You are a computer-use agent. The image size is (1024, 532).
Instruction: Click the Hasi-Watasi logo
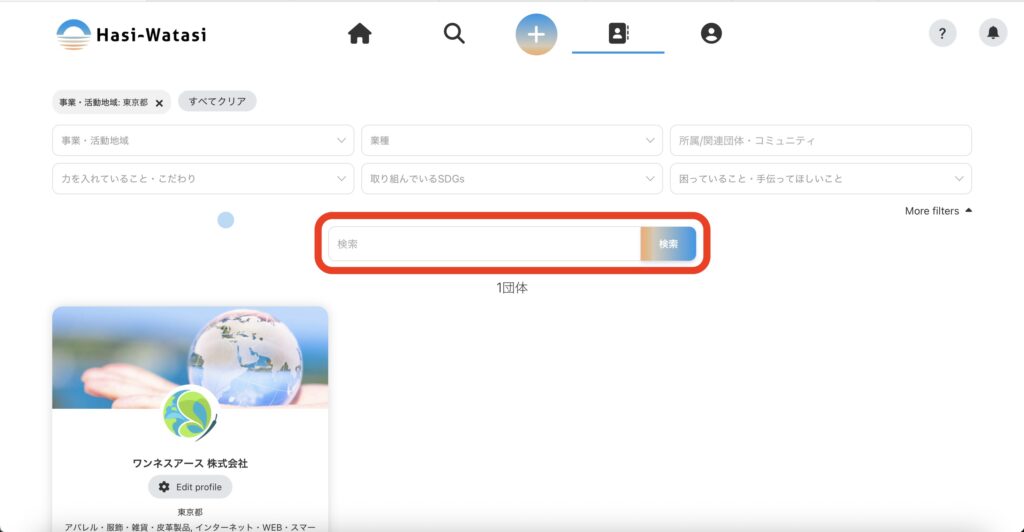pos(131,34)
